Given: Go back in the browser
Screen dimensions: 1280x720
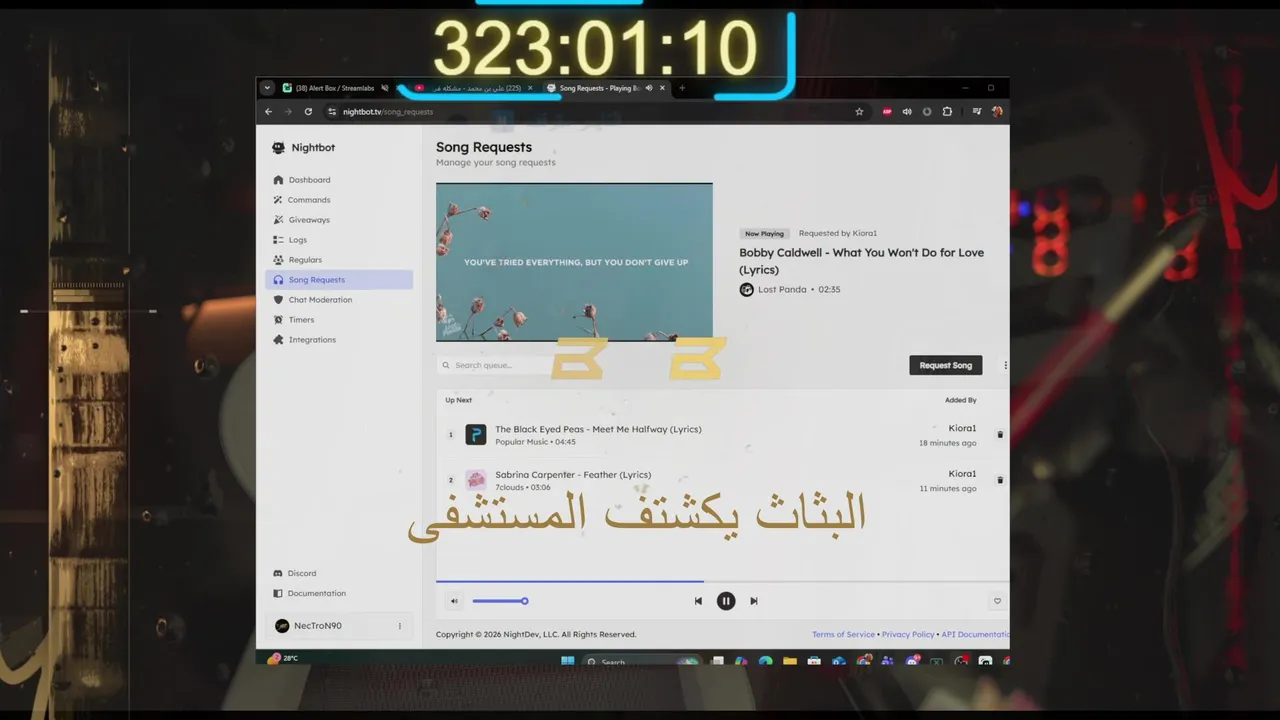Looking at the screenshot, I should [x=268, y=112].
